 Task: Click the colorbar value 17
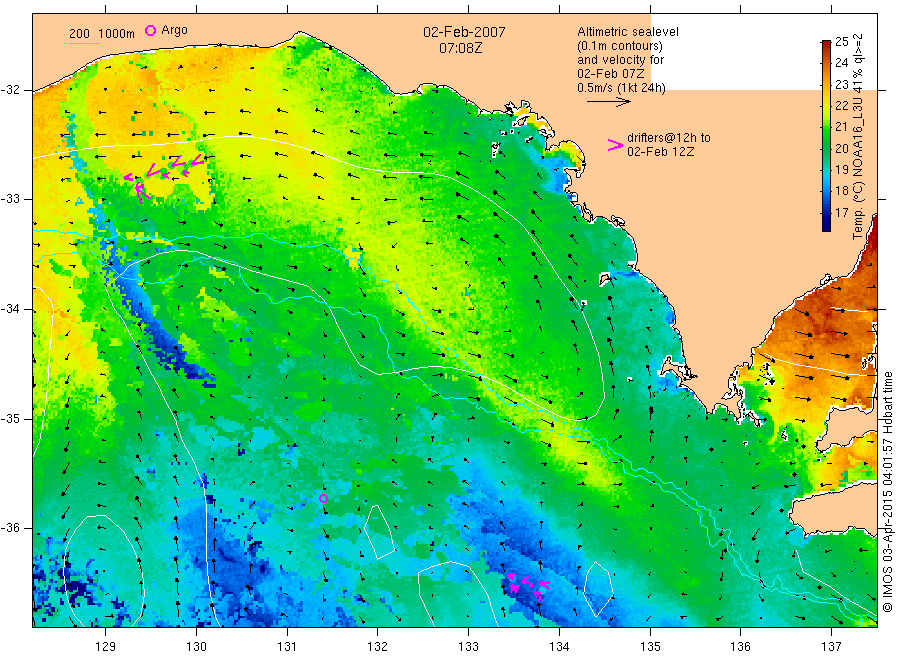tap(841, 213)
